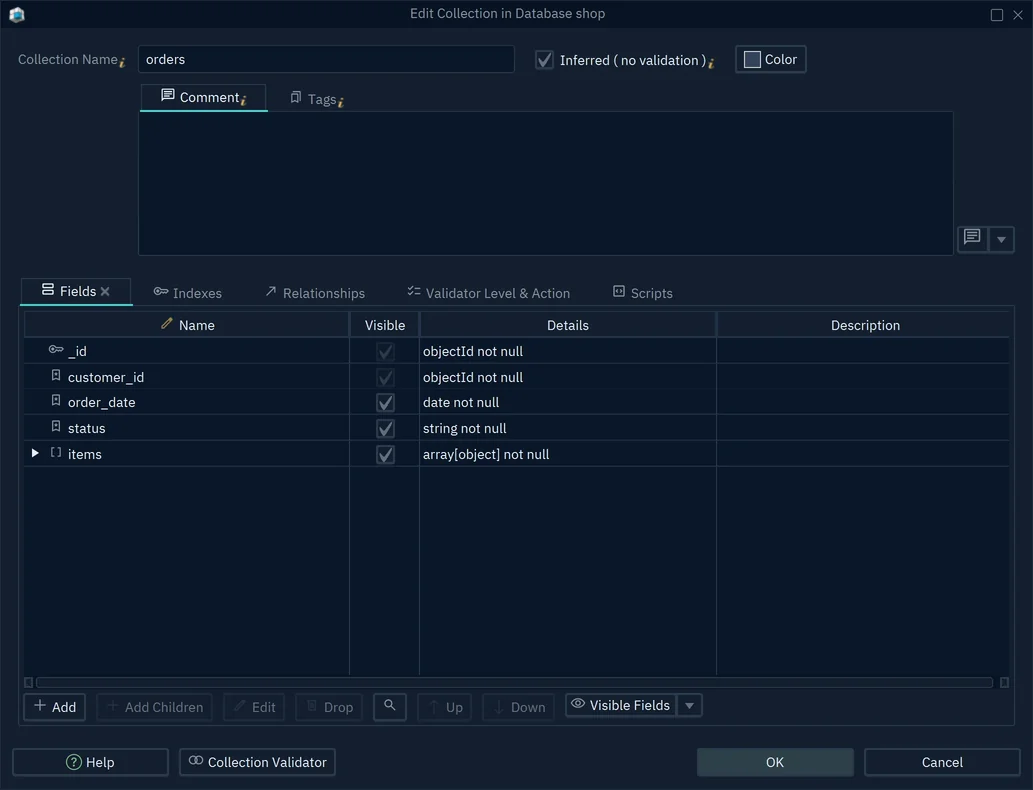
Task: Click the Up button
Action: point(445,707)
